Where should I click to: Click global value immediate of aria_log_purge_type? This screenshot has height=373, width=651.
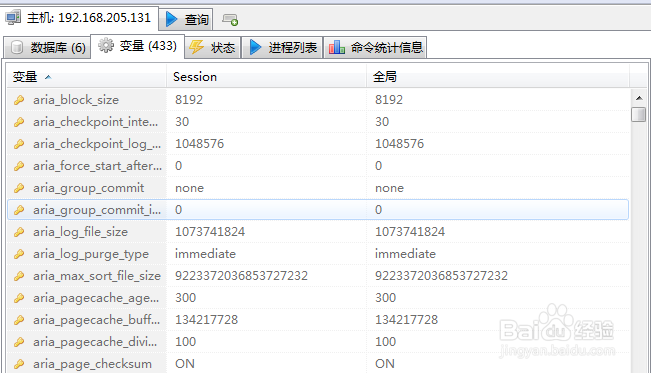tap(406, 254)
